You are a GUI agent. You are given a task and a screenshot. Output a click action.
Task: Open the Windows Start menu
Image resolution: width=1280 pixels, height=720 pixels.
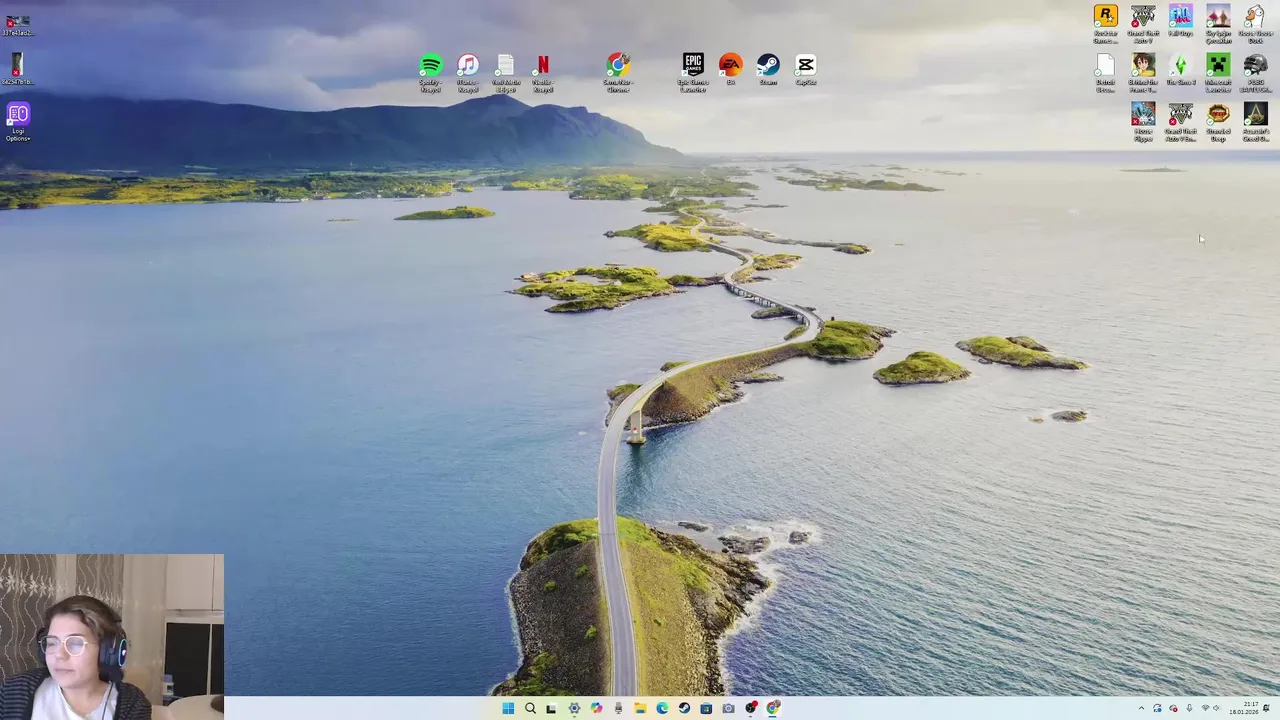pos(508,708)
